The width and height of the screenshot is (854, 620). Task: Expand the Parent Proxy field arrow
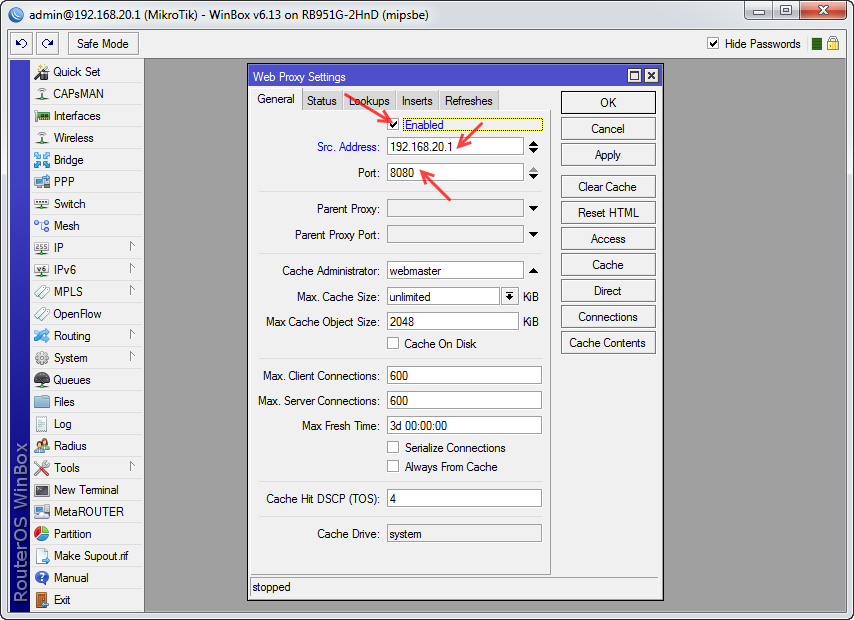pyautogui.click(x=534, y=209)
